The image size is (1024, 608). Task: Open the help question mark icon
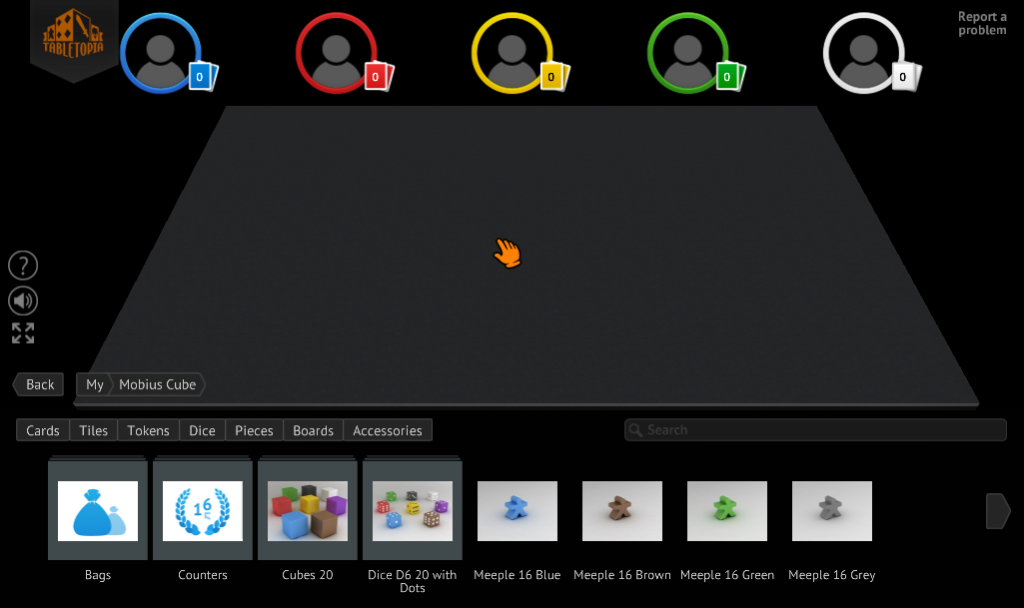tap(23, 265)
